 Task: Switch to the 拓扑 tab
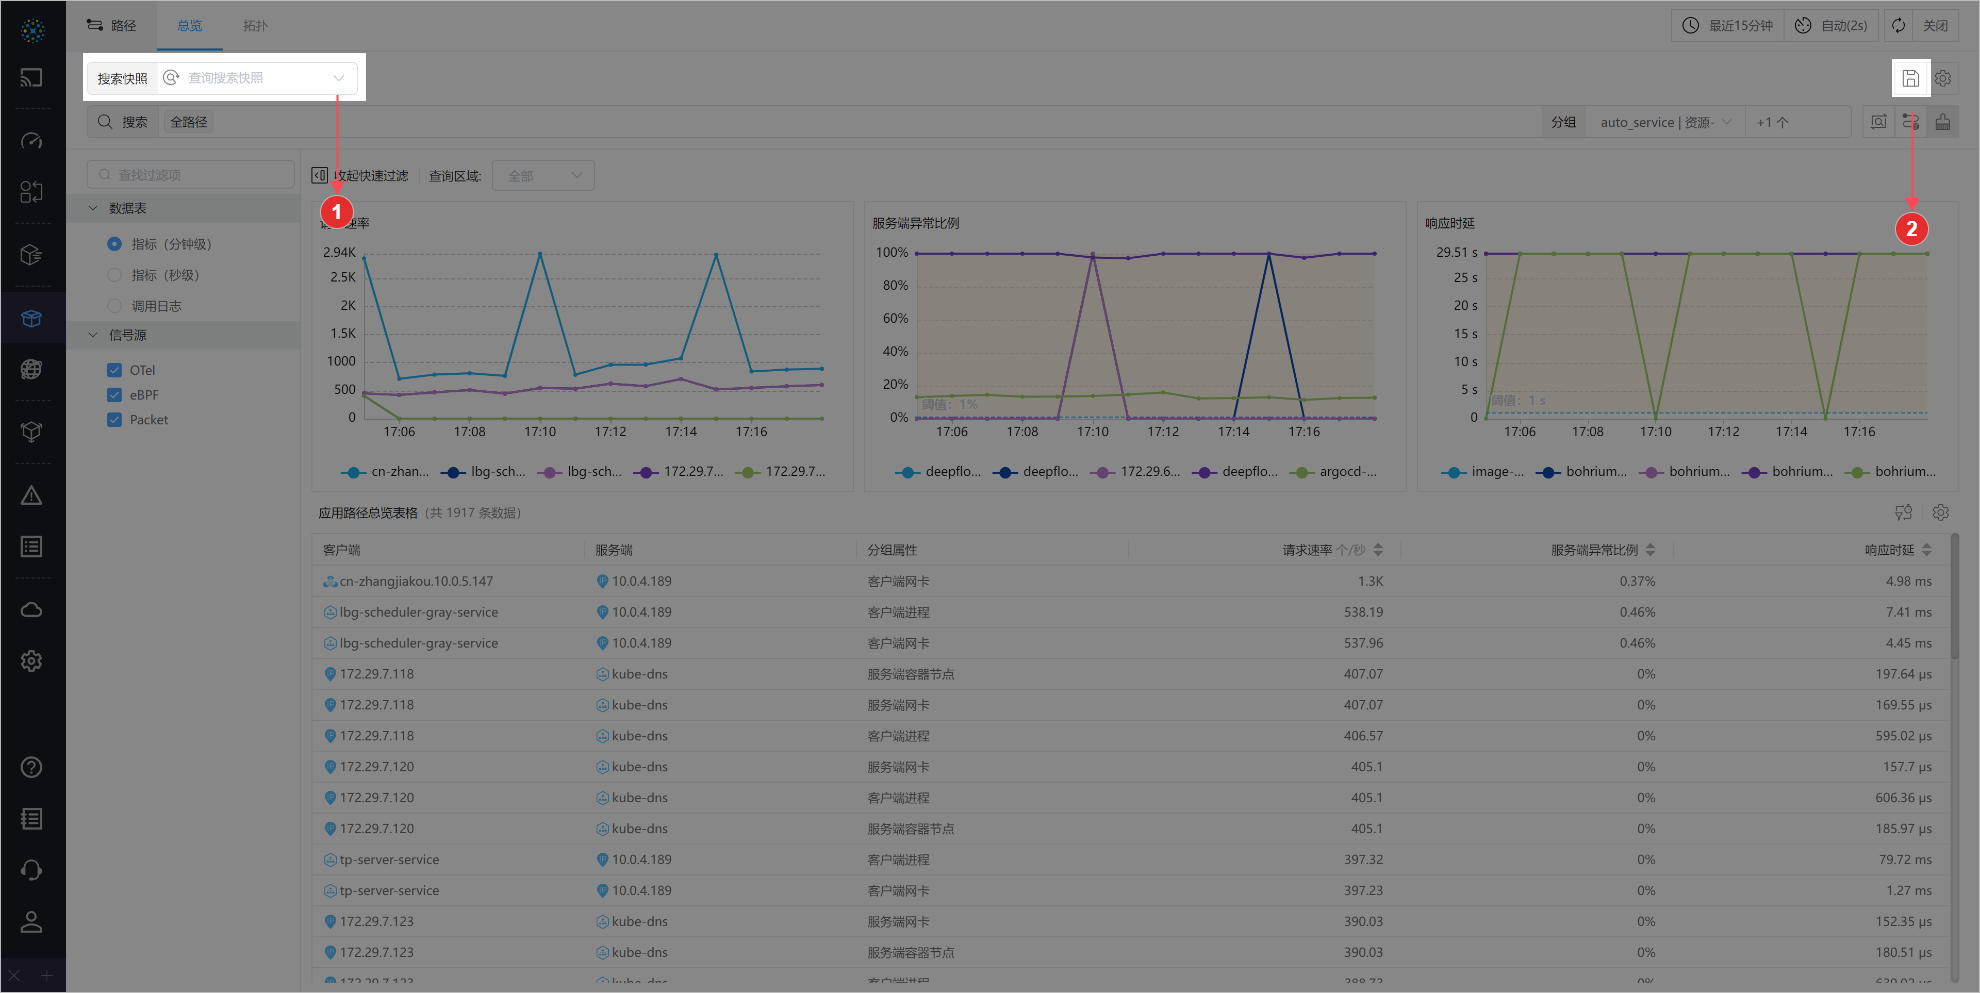tap(255, 26)
